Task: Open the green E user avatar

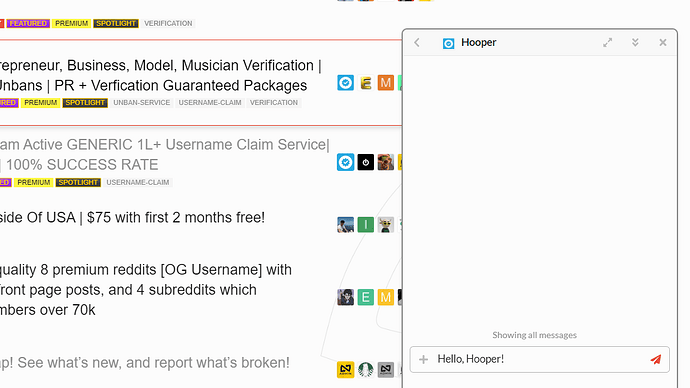Action: tap(365, 297)
